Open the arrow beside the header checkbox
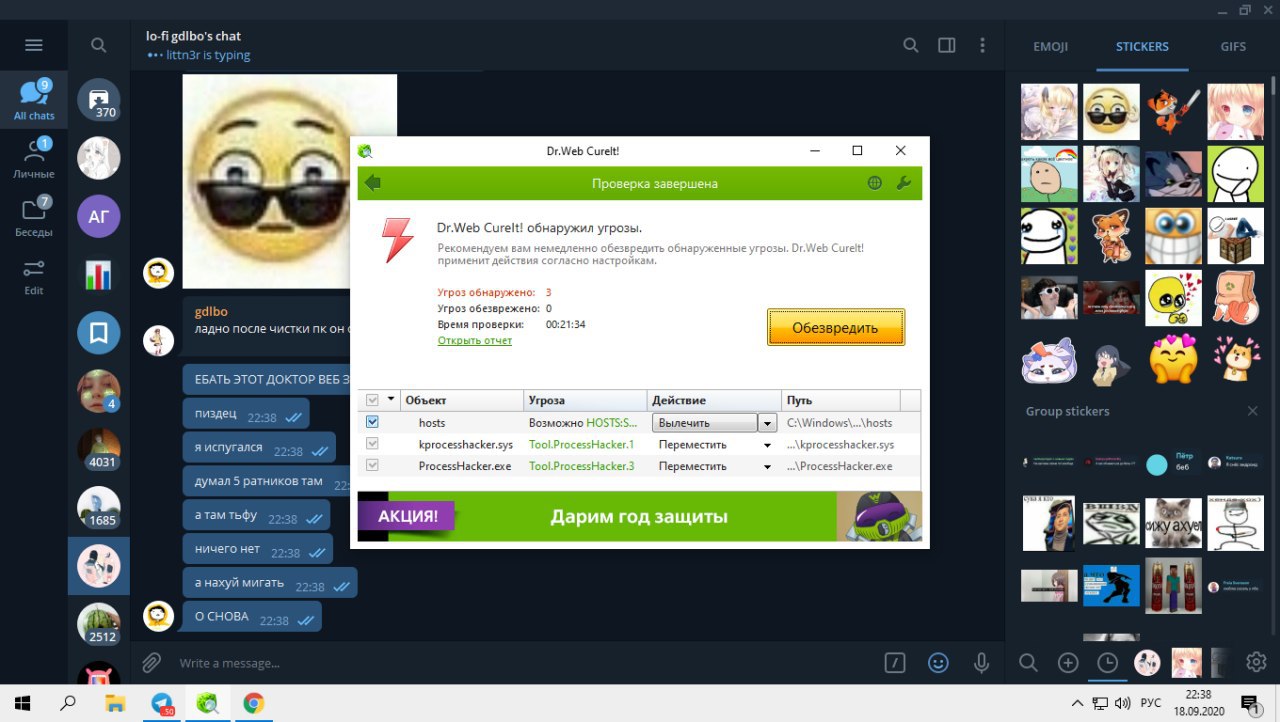Viewport: 1280px width, 722px height. coord(391,399)
